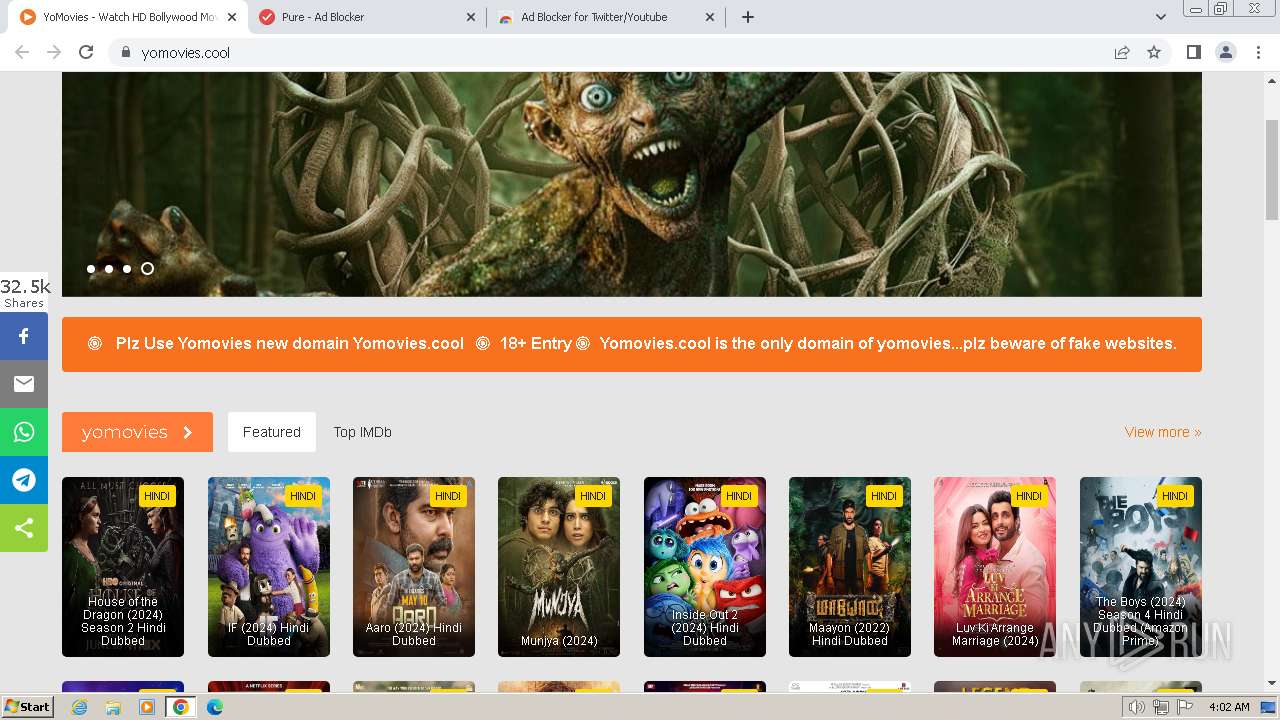Switch to Ad Blocker for Twitter/Youtube tab
The height and width of the screenshot is (720, 1280).
click(607, 17)
